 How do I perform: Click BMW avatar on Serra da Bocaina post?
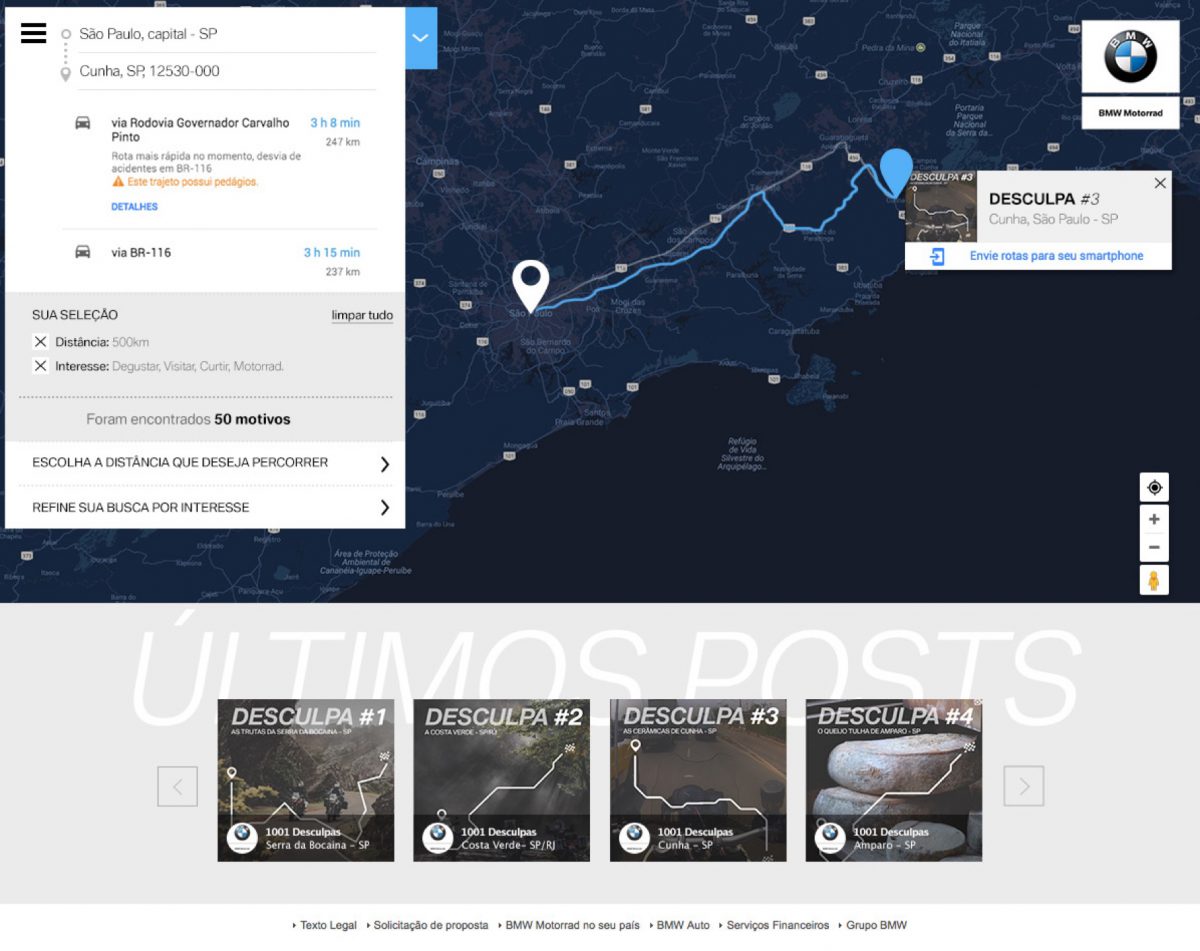242,837
